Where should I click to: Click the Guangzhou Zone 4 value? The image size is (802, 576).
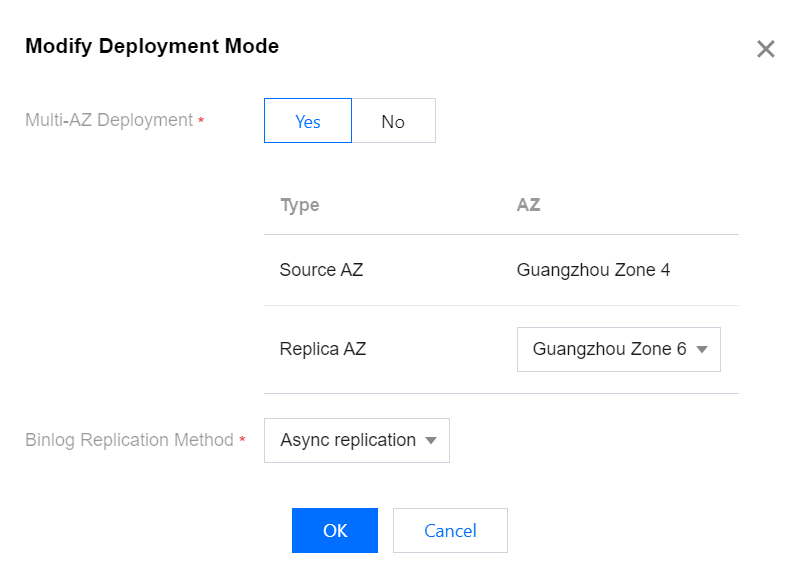click(593, 270)
